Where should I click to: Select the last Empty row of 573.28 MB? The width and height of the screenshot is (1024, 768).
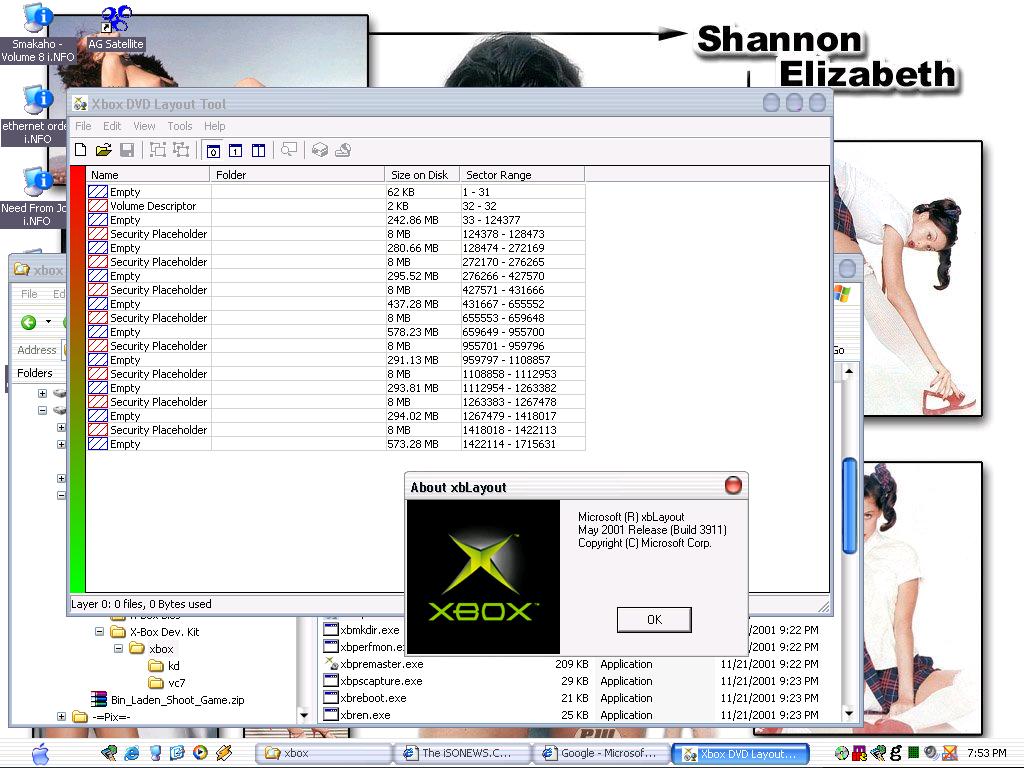[x=336, y=444]
